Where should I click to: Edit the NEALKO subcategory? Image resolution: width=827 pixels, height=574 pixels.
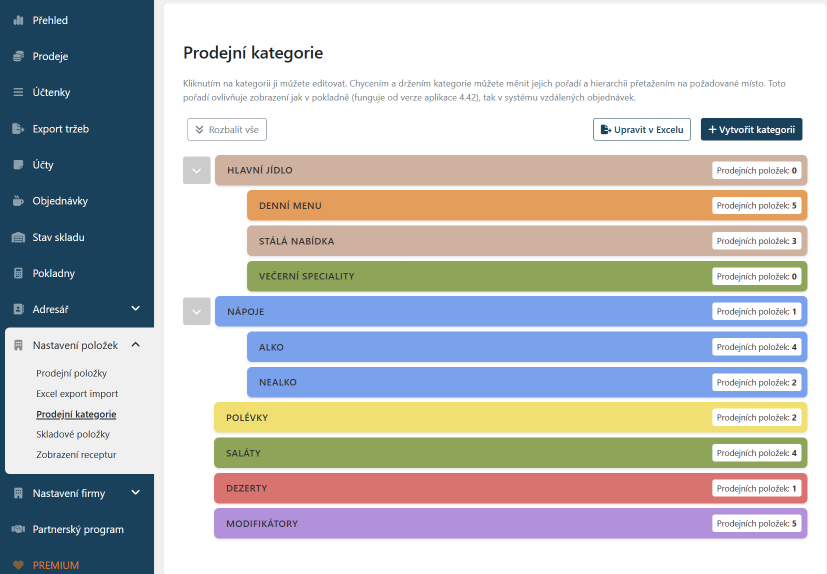click(x=527, y=382)
